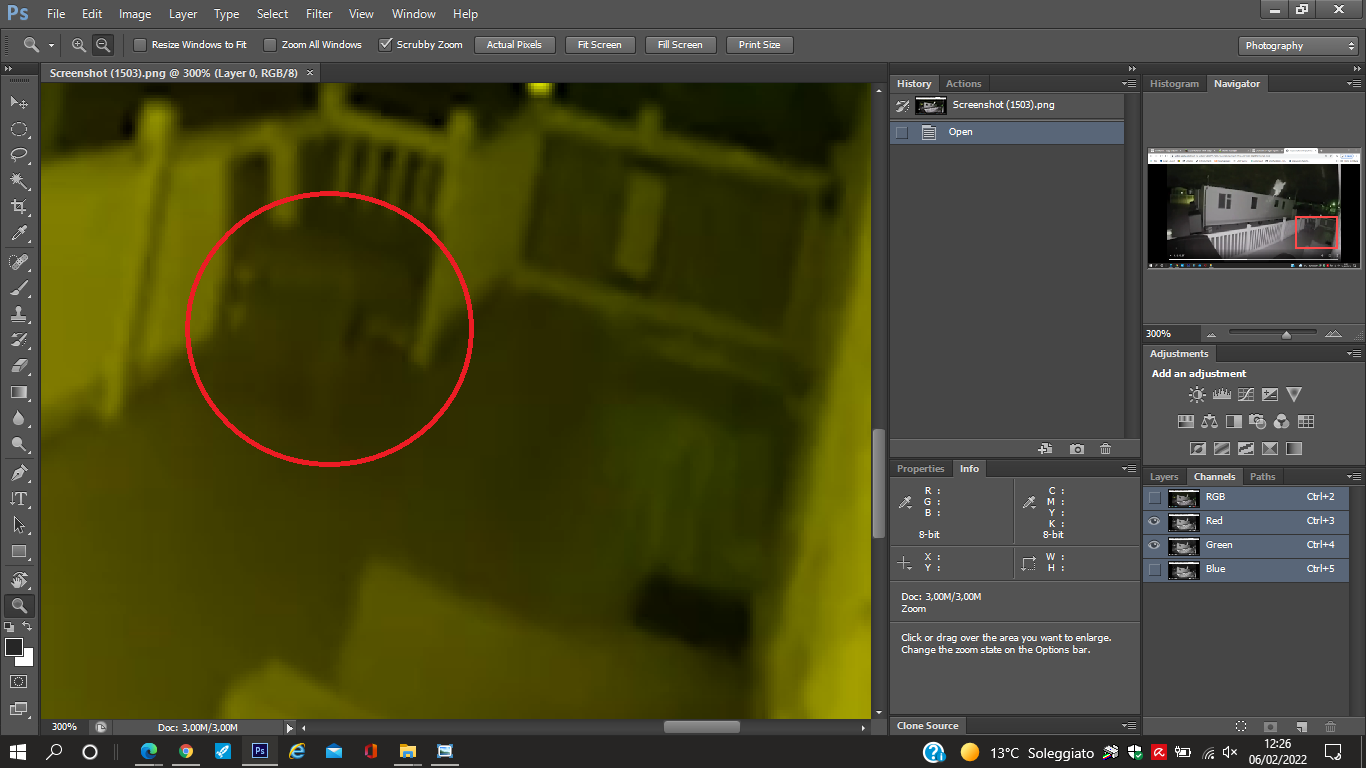Hide the Red channel visibility eye
This screenshot has width=1366, height=768.
[1155, 521]
